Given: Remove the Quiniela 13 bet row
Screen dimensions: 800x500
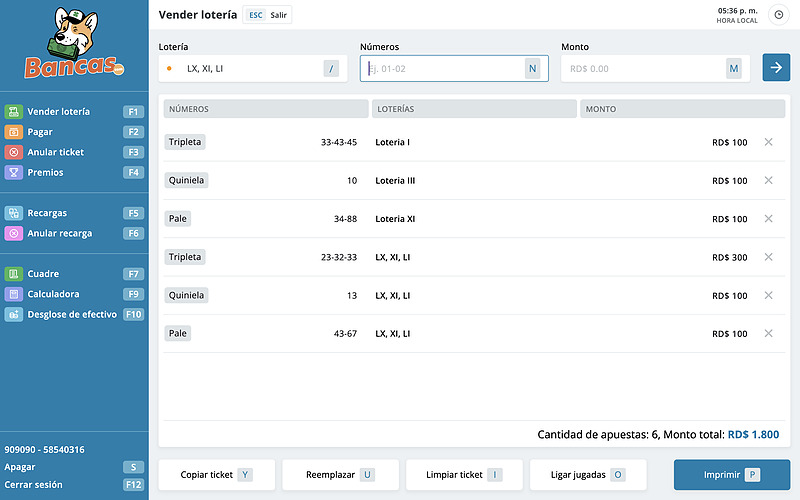Looking at the screenshot, I should coord(768,296).
